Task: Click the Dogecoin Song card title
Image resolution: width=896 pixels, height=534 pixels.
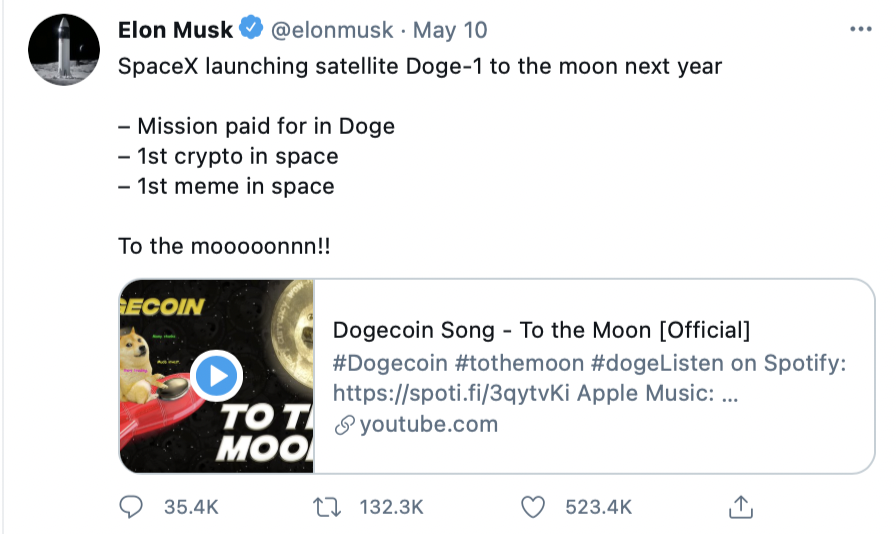Action: pos(541,330)
